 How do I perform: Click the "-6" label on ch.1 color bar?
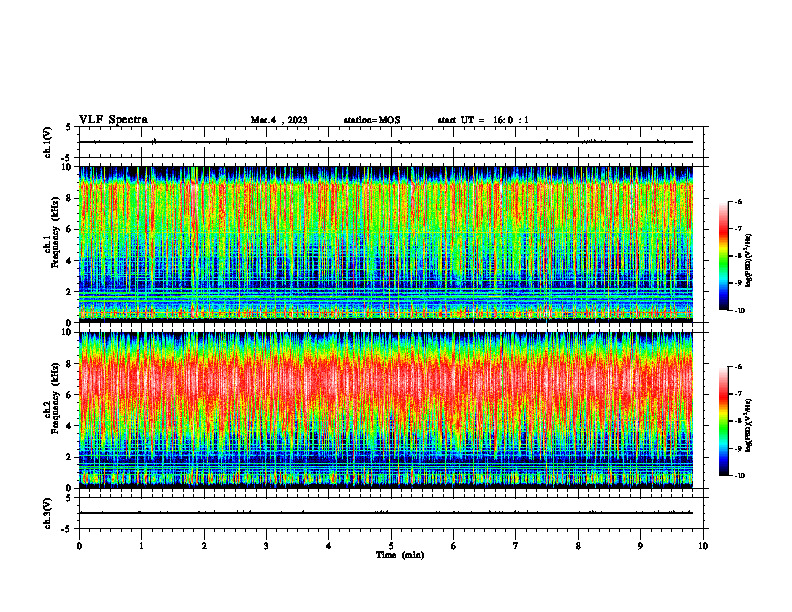(738, 201)
